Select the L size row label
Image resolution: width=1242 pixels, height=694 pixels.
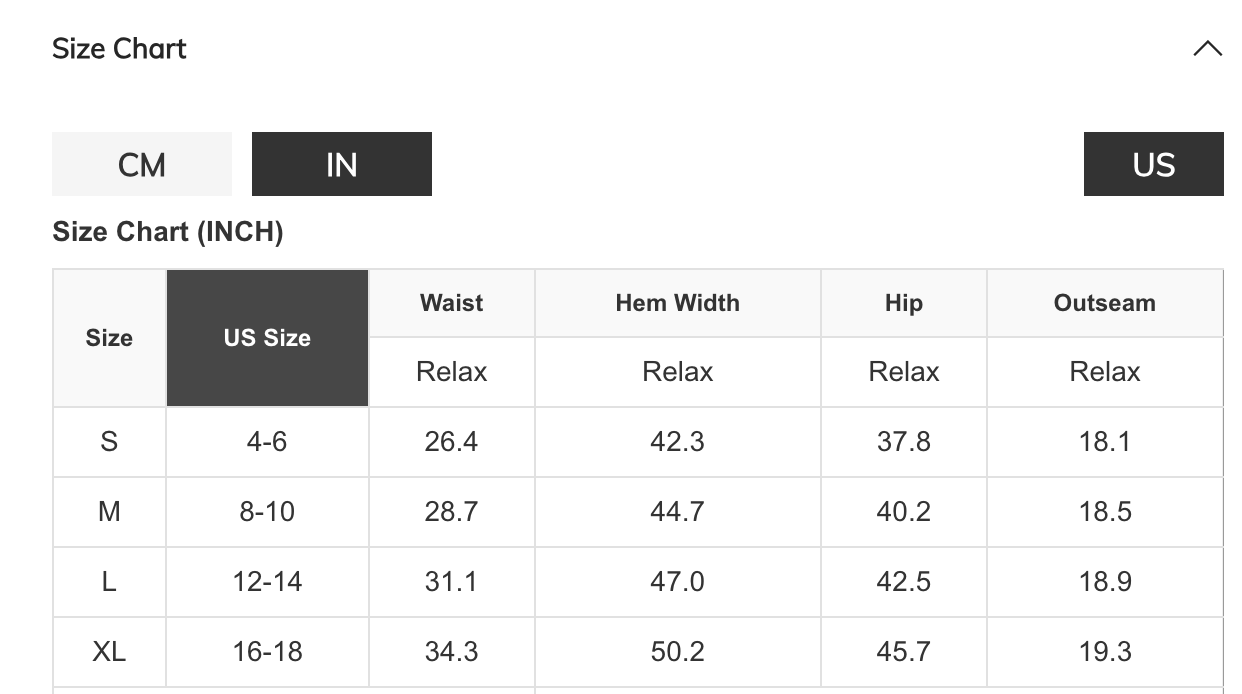(x=109, y=582)
